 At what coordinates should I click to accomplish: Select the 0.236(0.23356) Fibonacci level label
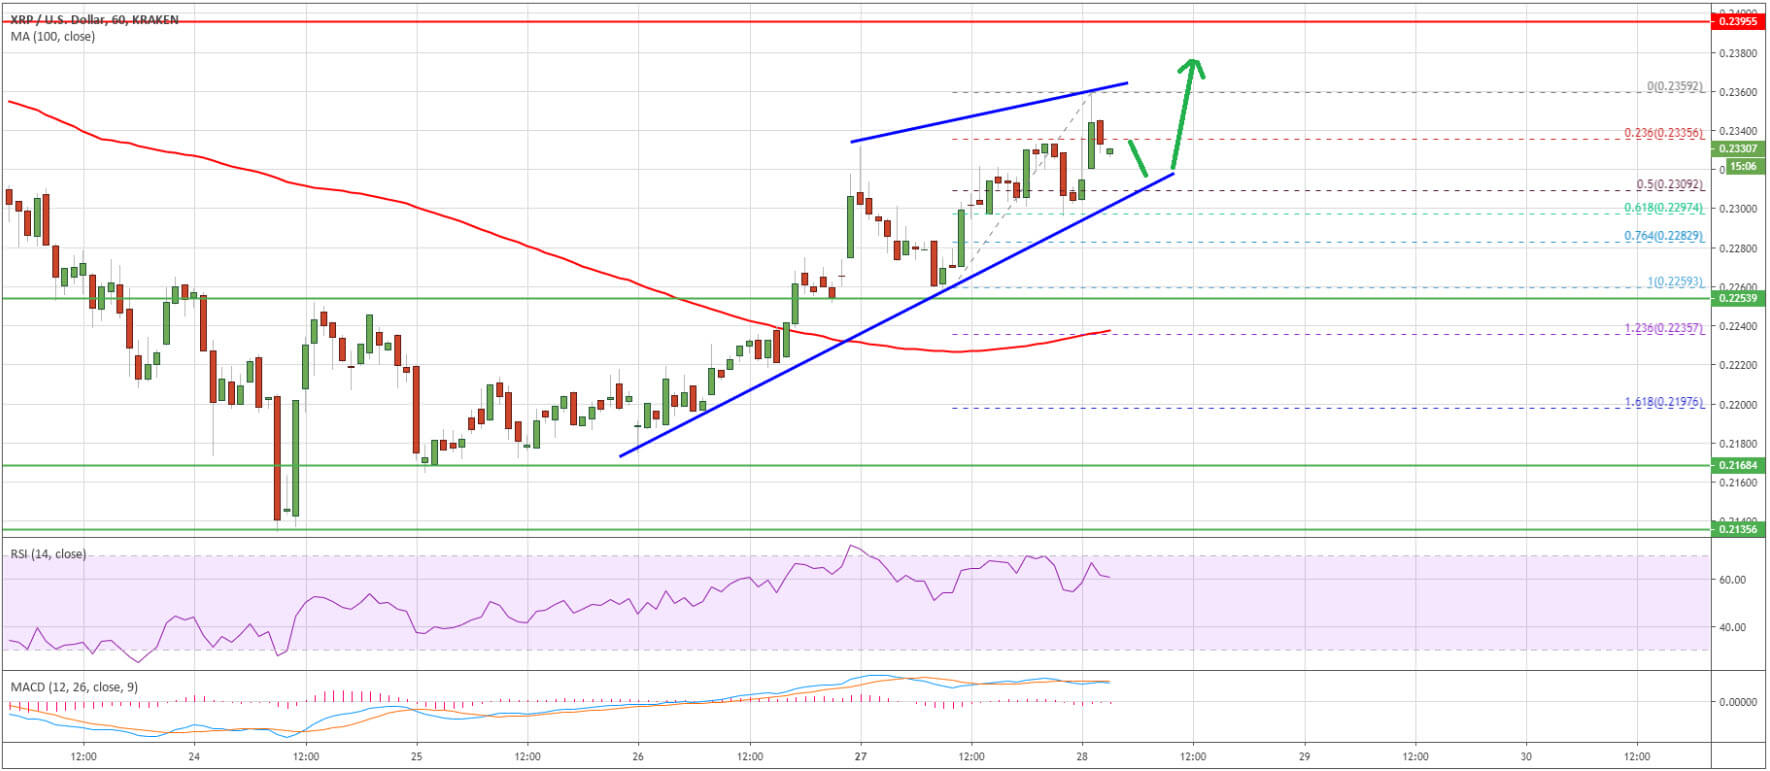pos(1663,133)
